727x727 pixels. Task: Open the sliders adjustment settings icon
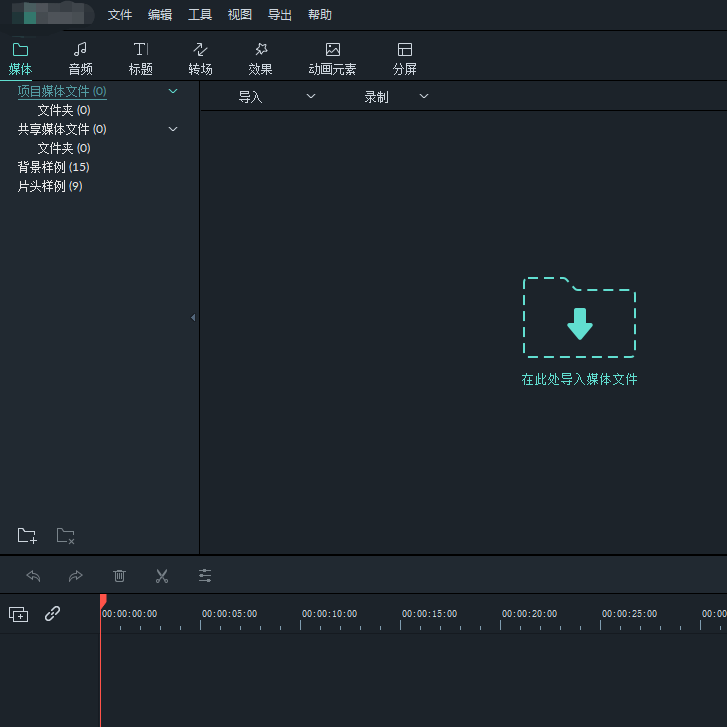pyautogui.click(x=205, y=576)
